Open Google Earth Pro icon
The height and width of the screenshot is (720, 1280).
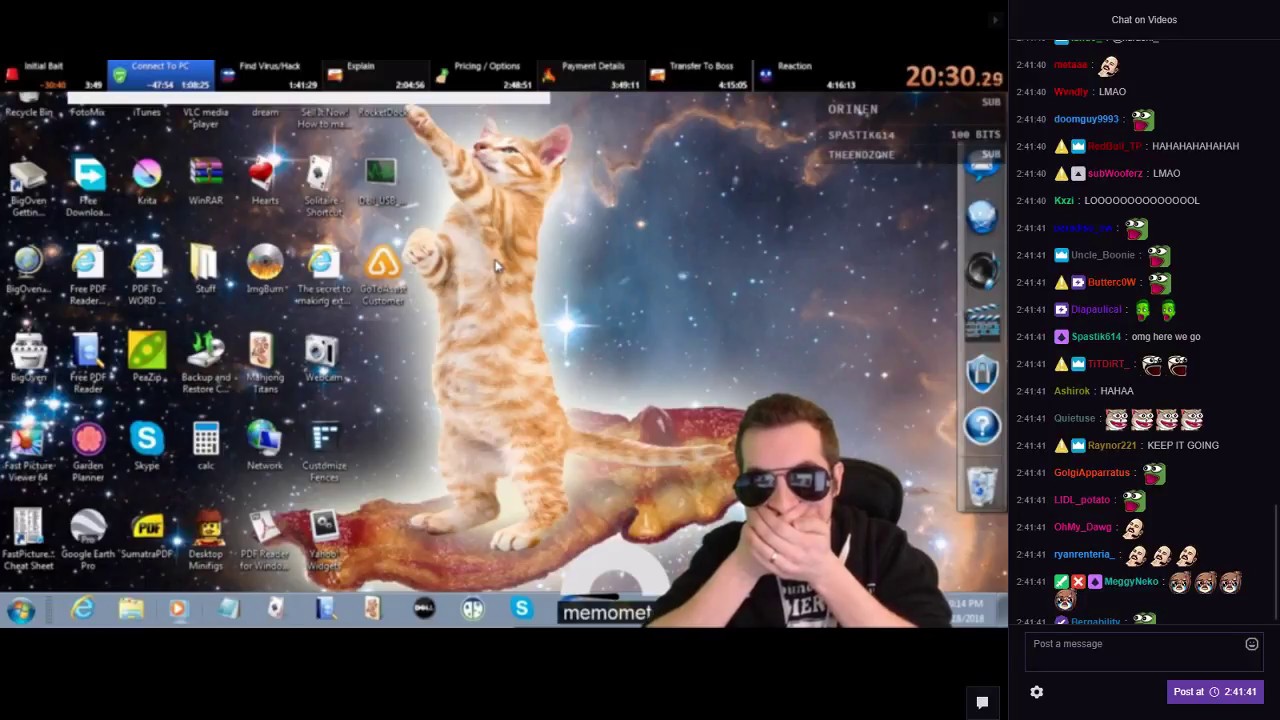88,540
